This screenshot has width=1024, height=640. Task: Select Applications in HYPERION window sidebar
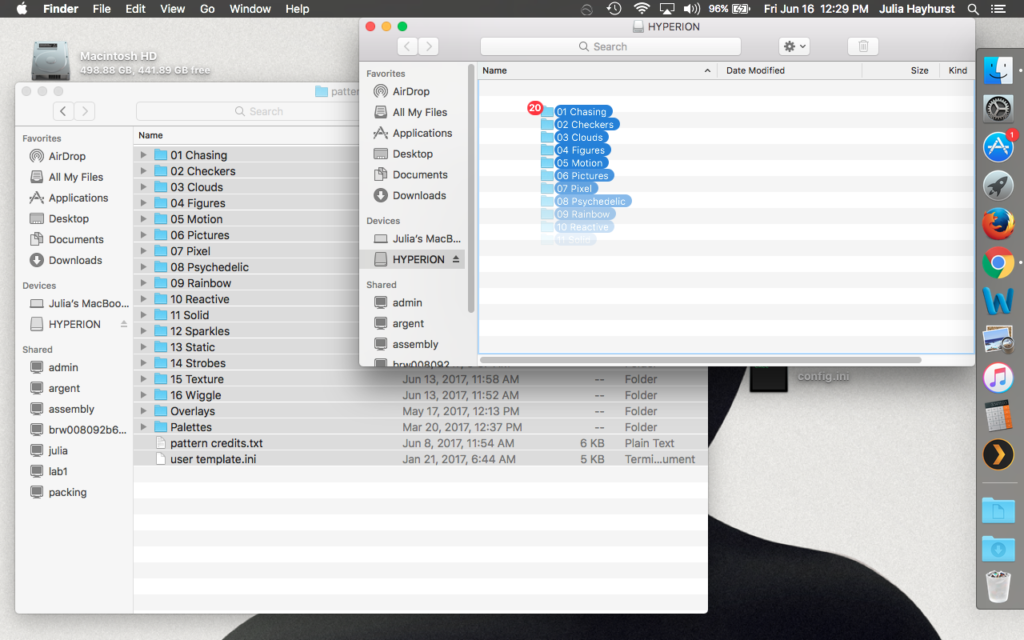coord(422,133)
